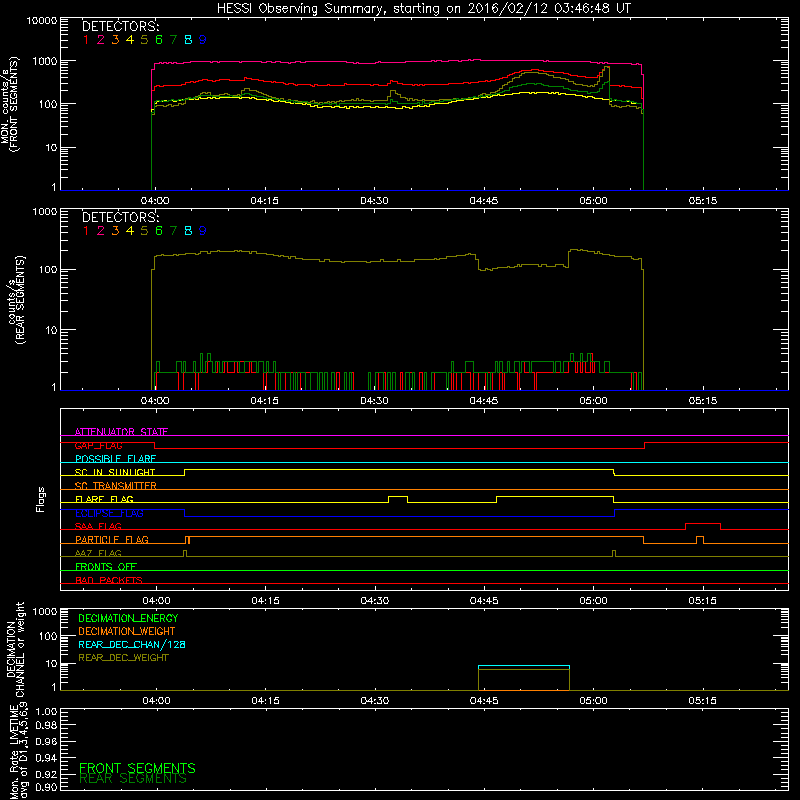
Task: Click DETECTORS: heading in front segments plot
Action: click(x=121, y=26)
